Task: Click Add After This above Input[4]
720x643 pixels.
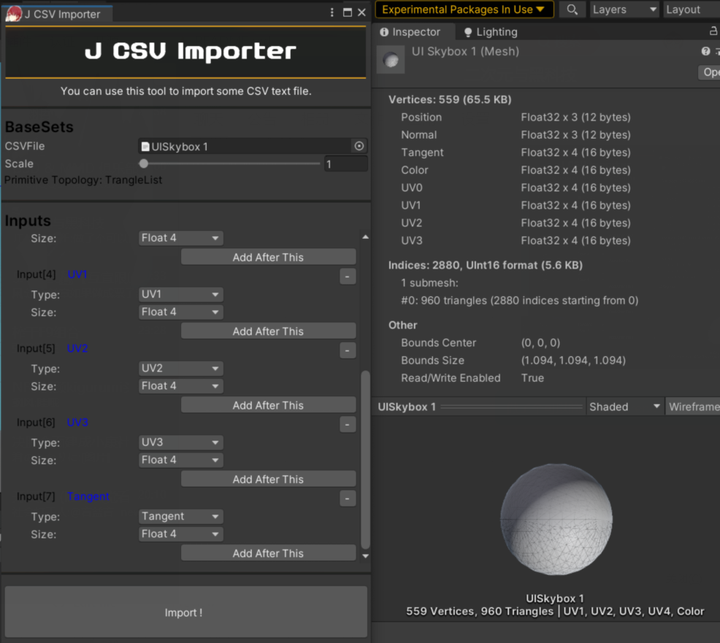Action: (268, 257)
